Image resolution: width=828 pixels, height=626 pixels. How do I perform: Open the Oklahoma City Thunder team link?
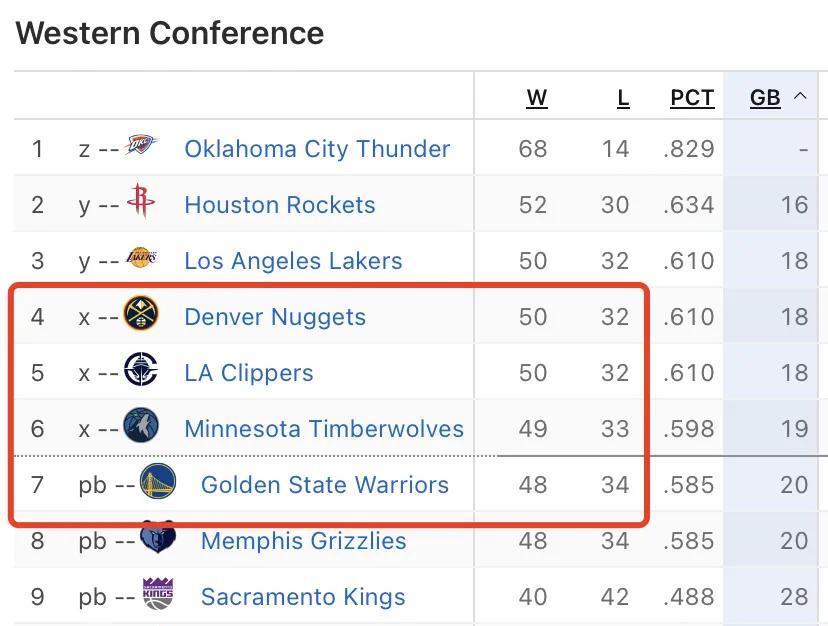(x=317, y=149)
